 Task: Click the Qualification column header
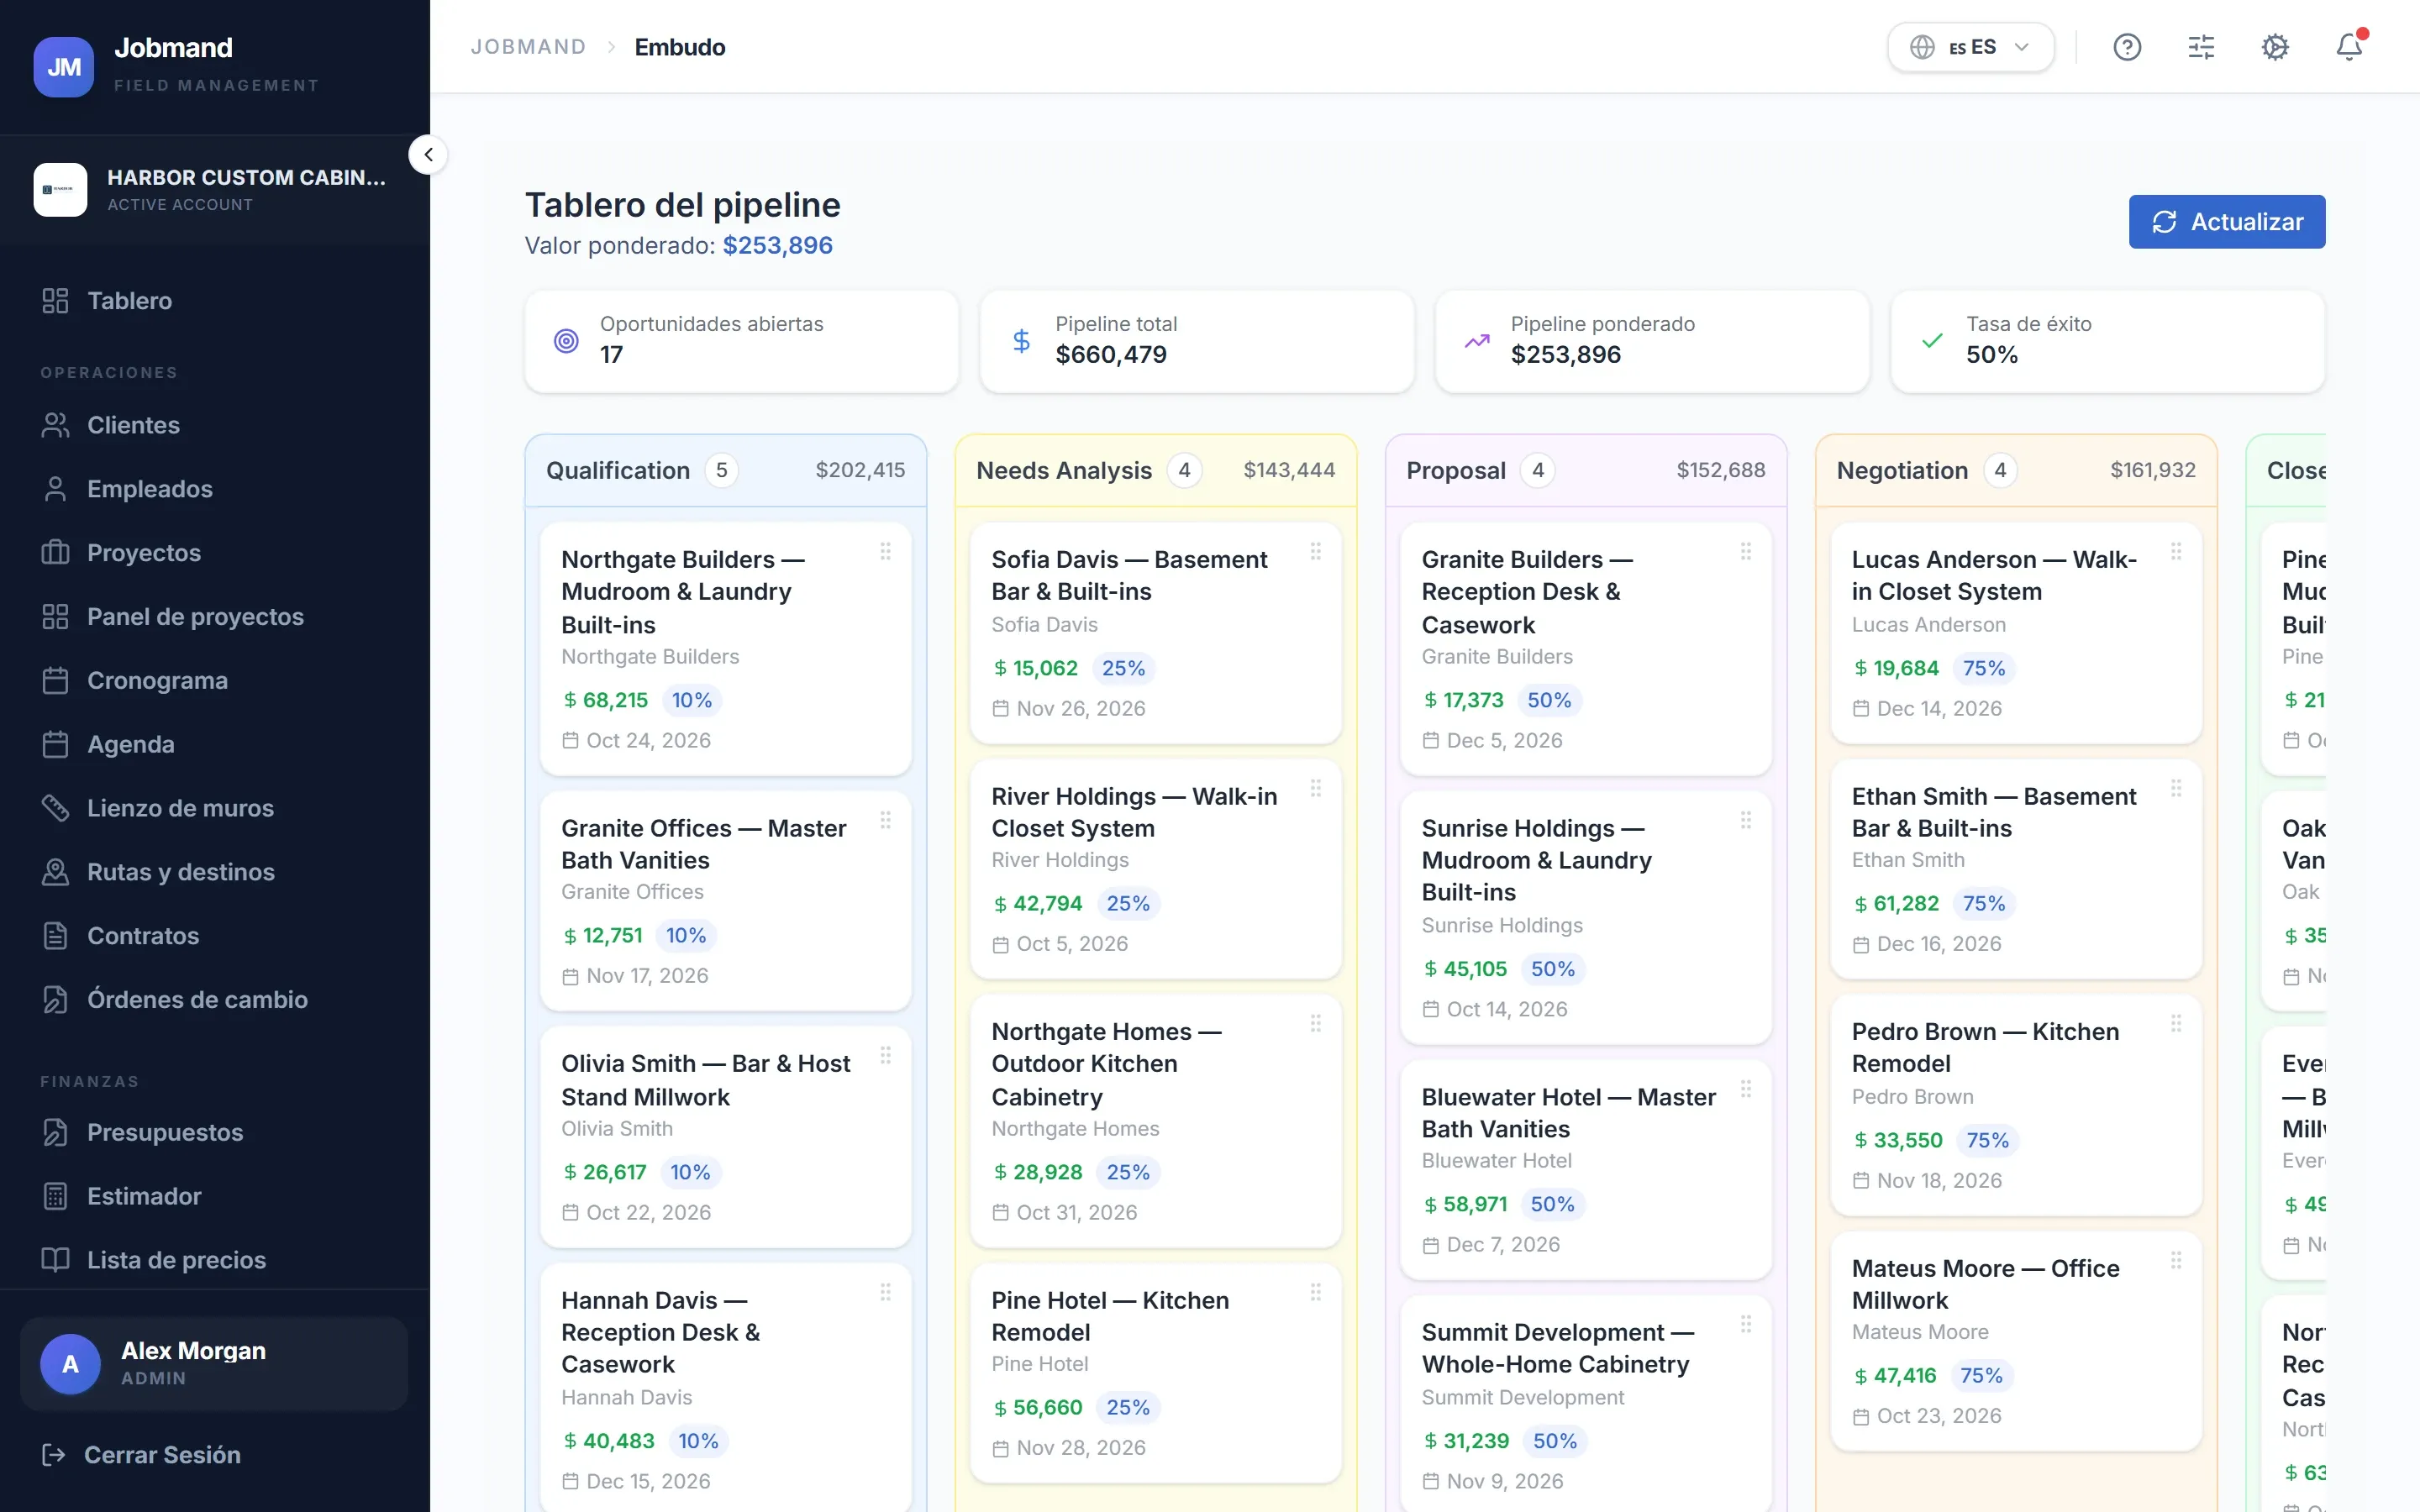pyautogui.click(x=726, y=471)
